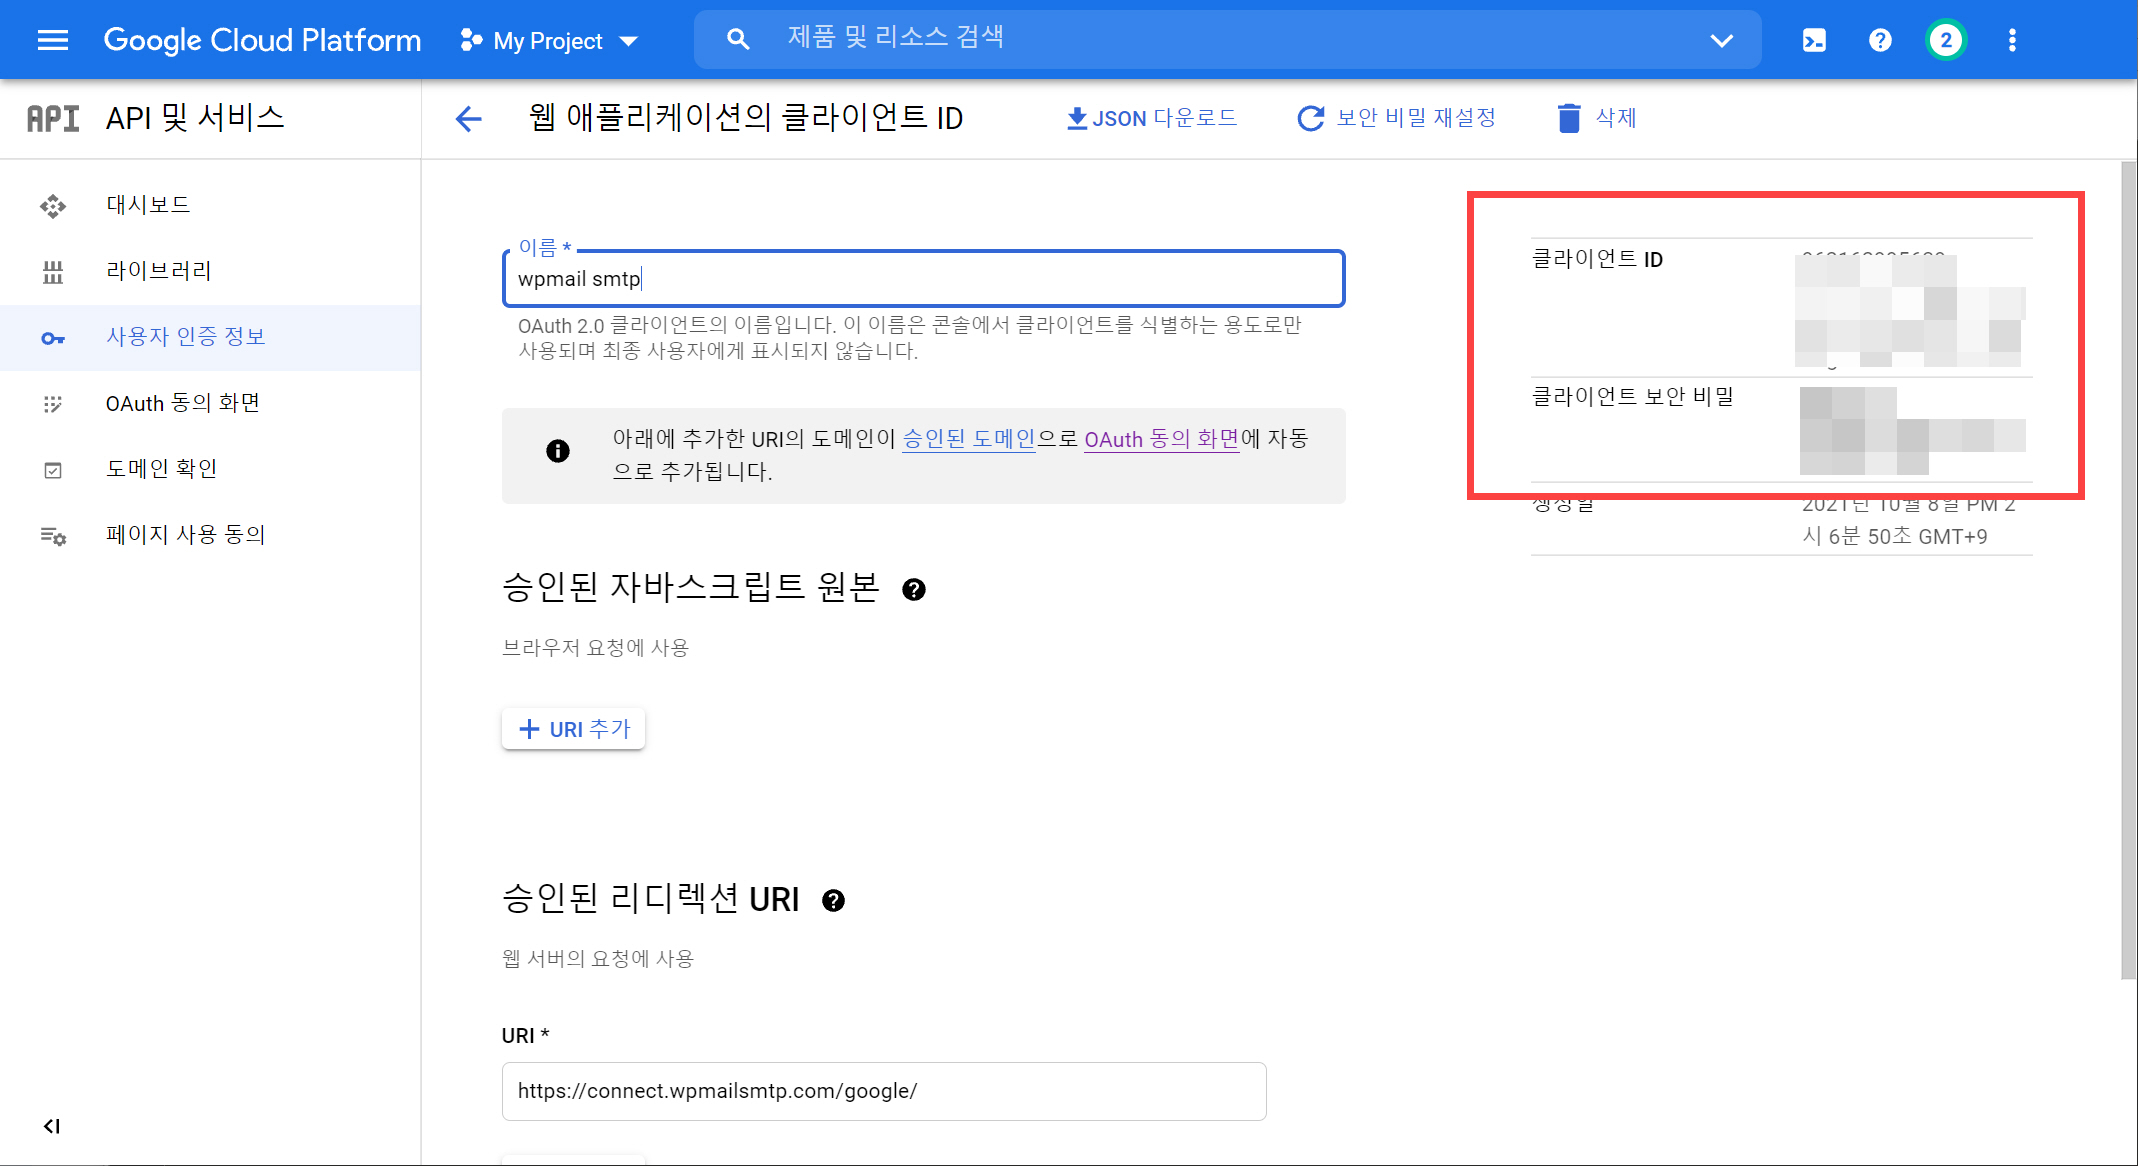Screen dimensions: 2138x1166
Task: Click JSON 다운로드 button
Action: [x=1152, y=118]
